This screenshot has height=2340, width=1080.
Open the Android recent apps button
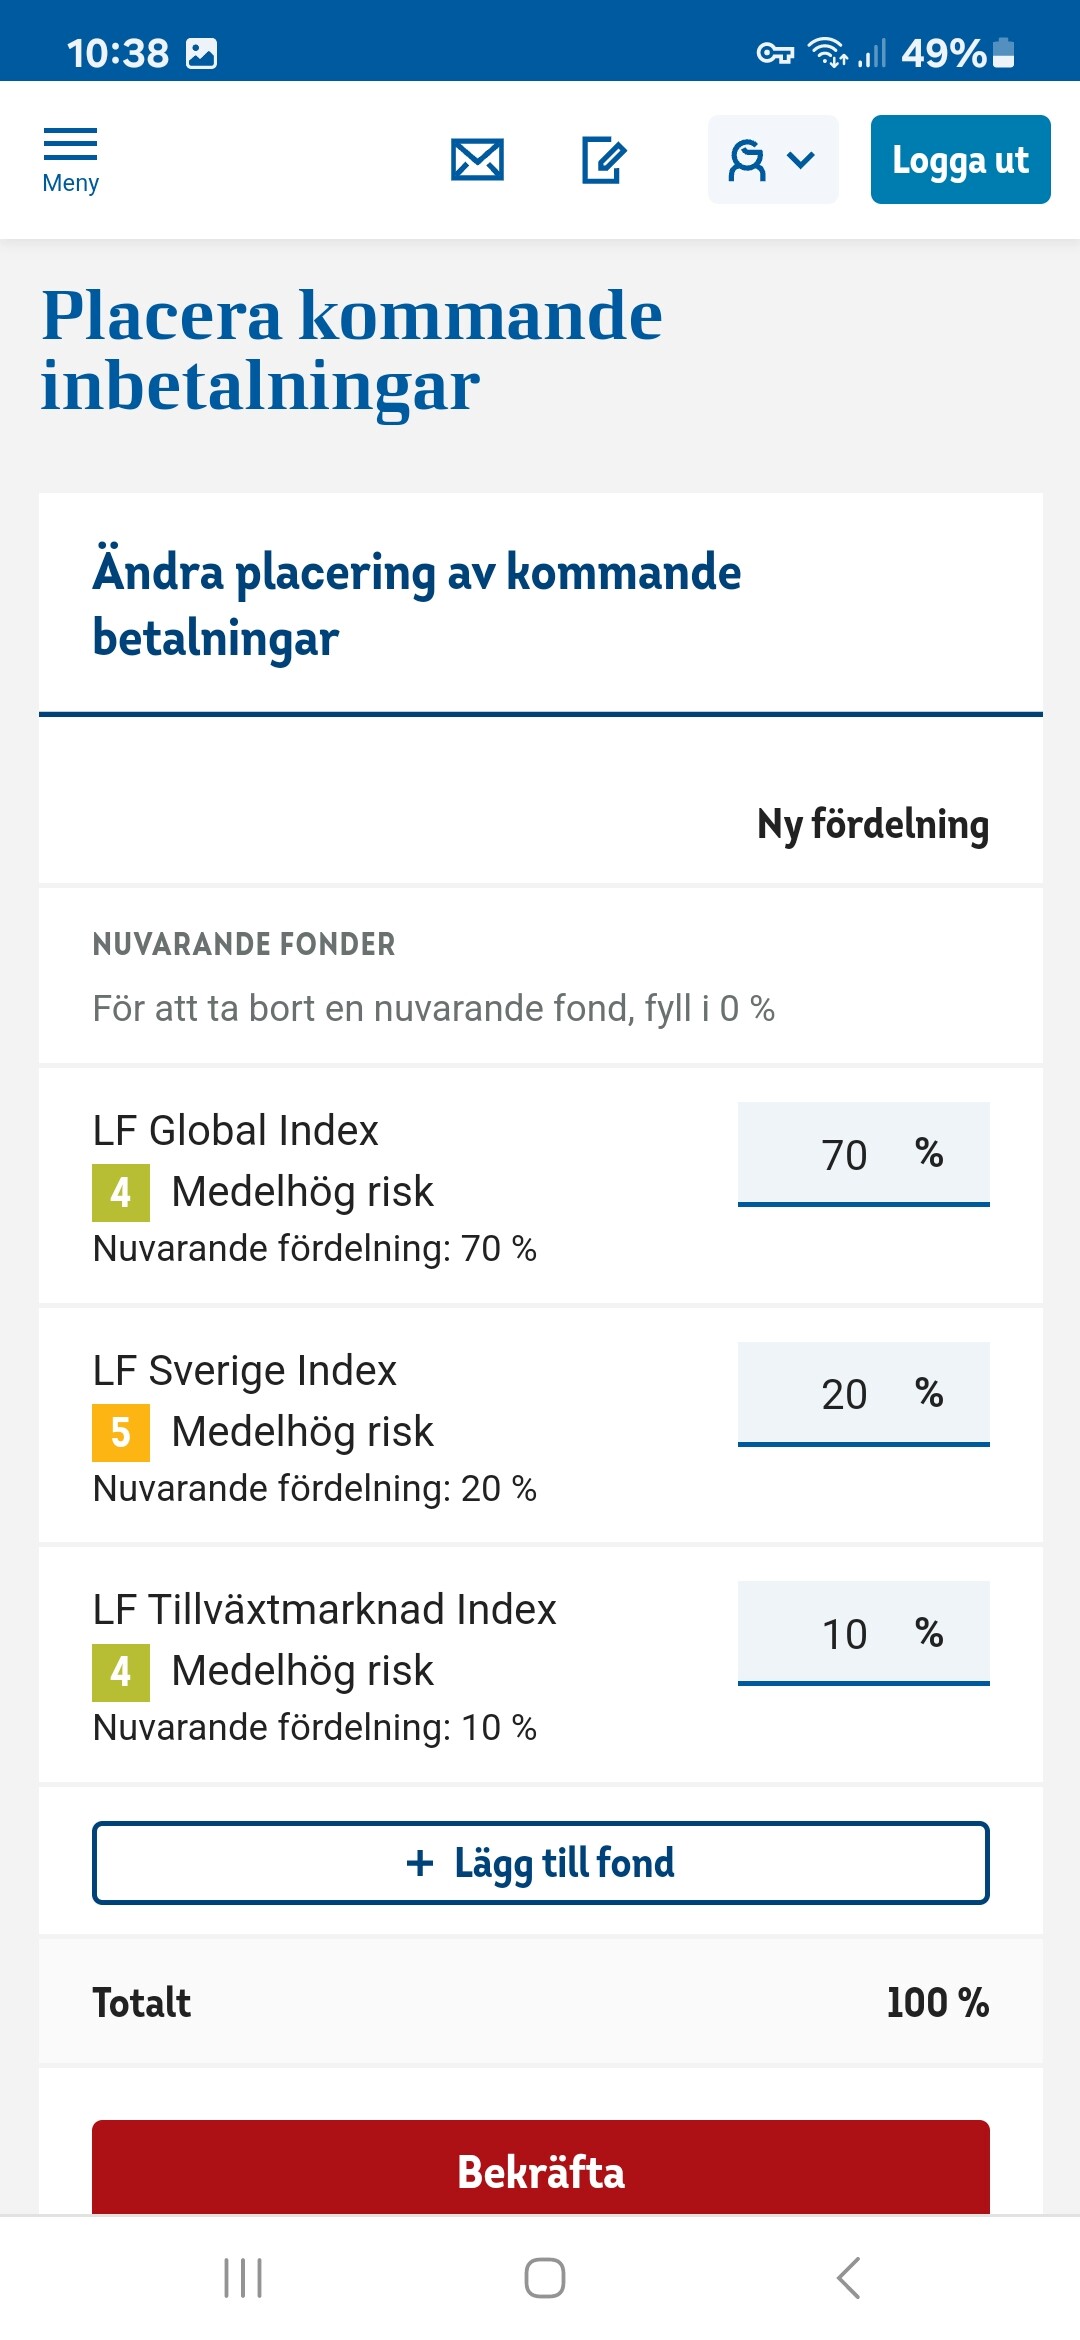[x=243, y=2278]
